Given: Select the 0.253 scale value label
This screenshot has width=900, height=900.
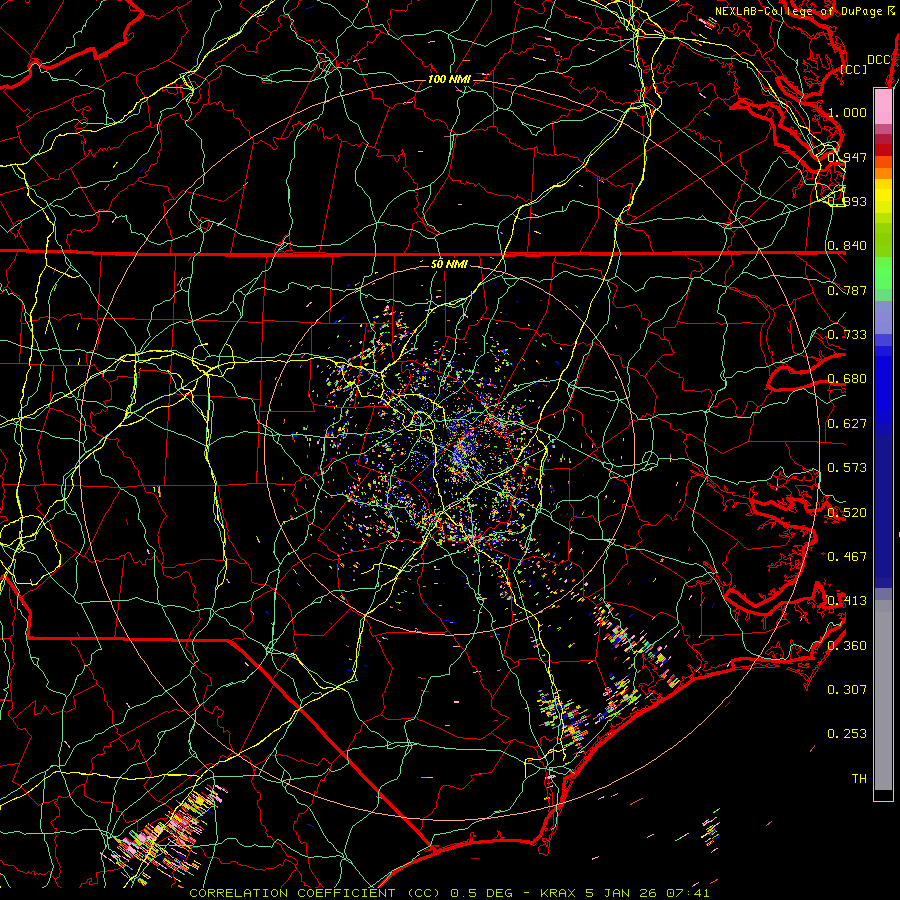Looking at the screenshot, I should tap(847, 734).
